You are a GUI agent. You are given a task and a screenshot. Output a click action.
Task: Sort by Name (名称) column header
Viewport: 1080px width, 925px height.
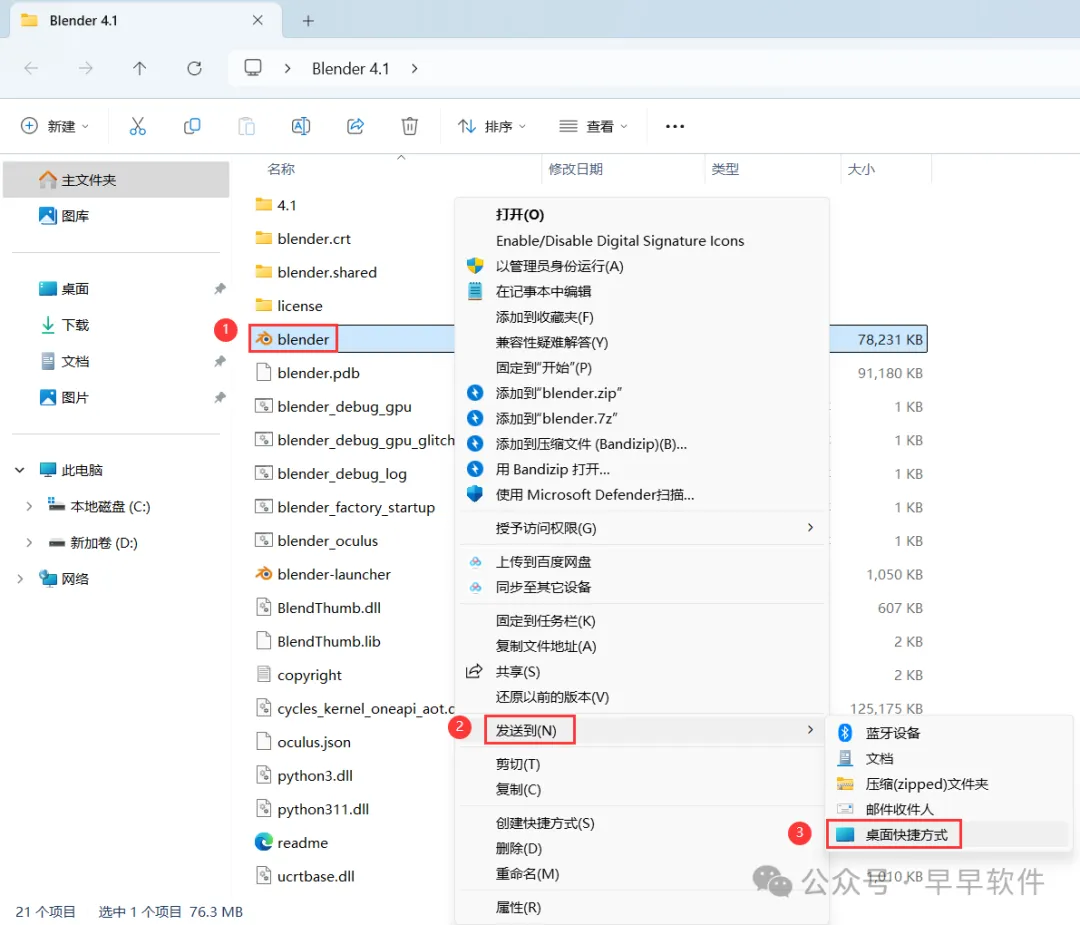(x=280, y=169)
